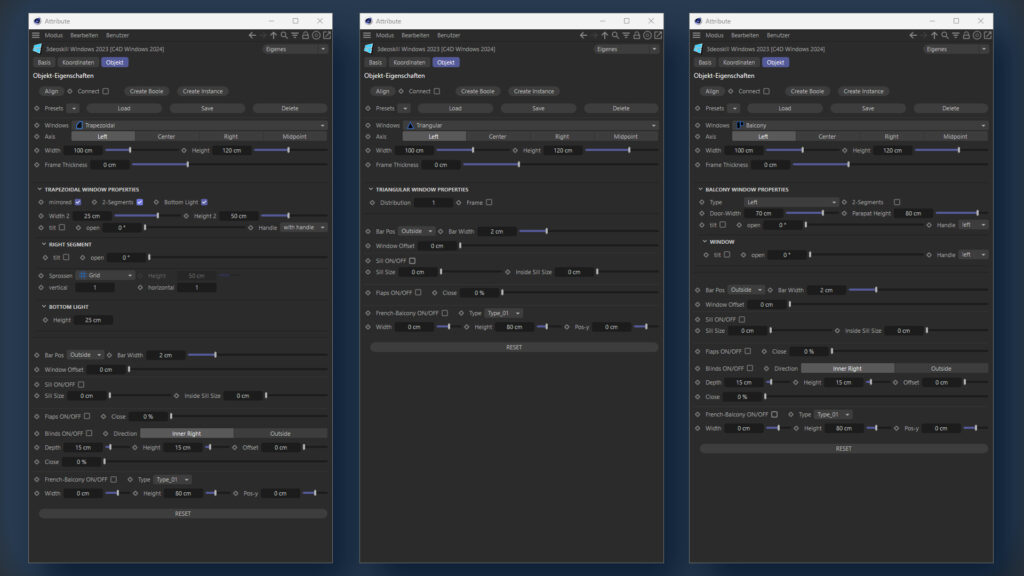Click up arrow in Trapezoidal attribute window
This screenshot has width=1024, height=576.
[x=274, y=35]
